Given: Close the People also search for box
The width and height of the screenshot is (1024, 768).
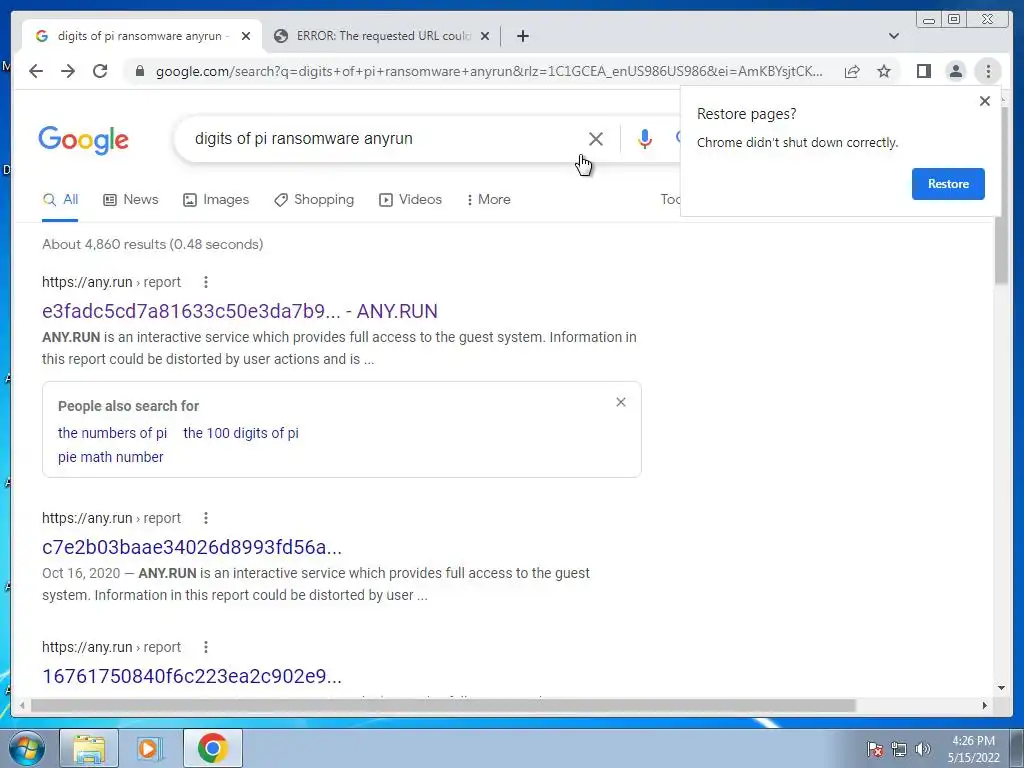Looking at the screenshot, I should coord(620,402).
